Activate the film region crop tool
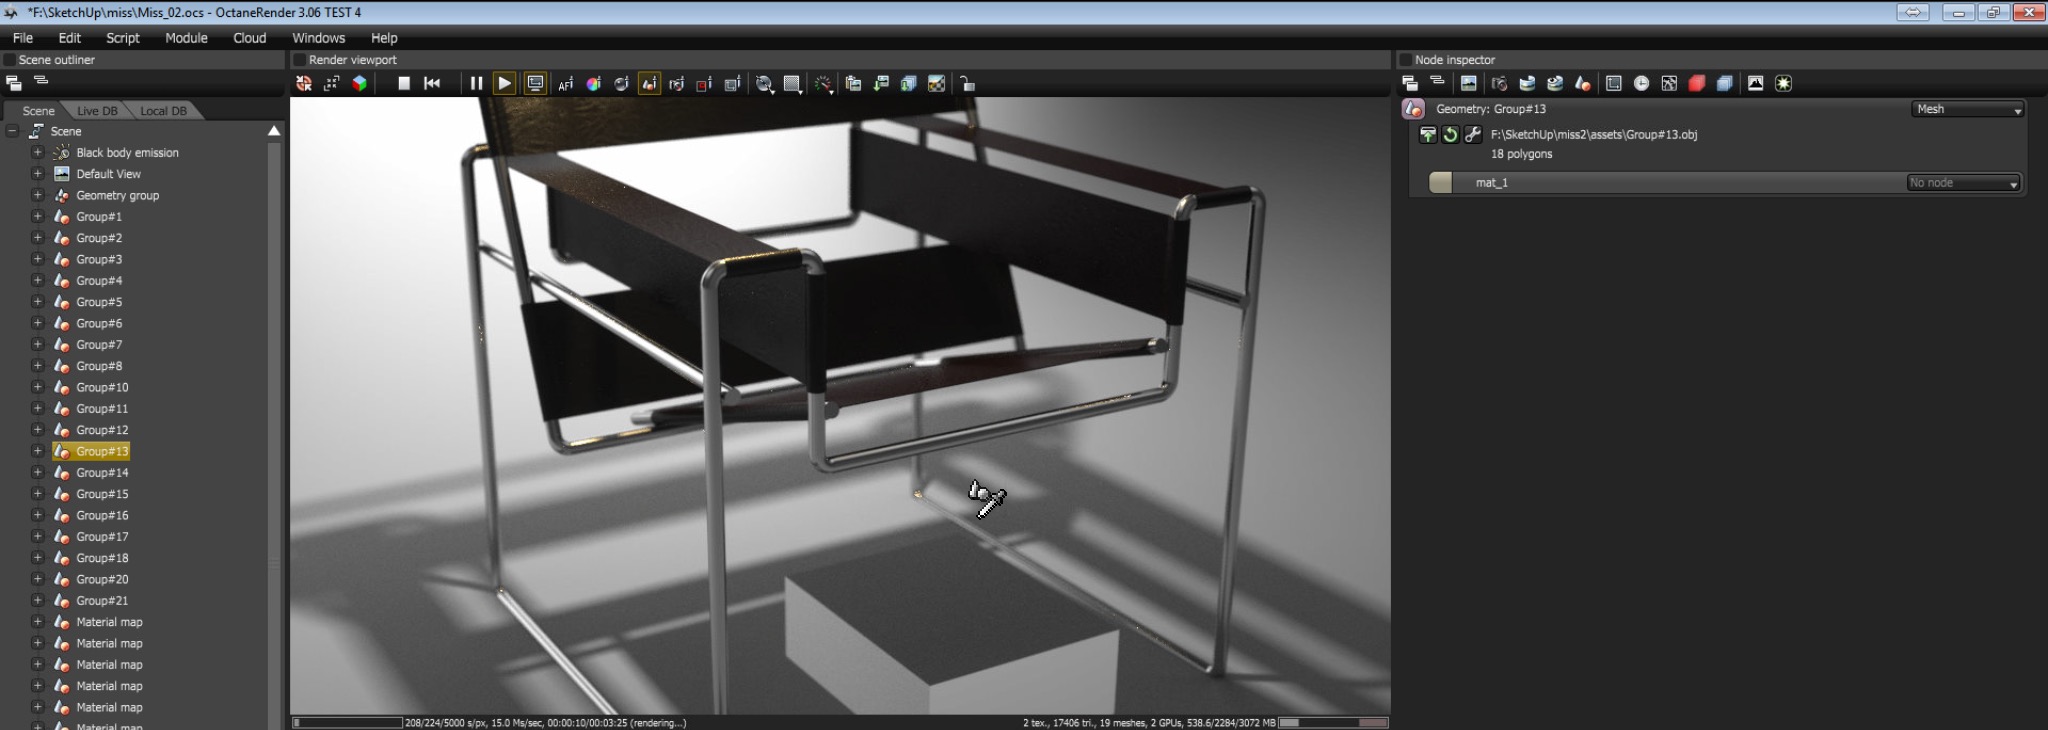The height and width of the screenshot is (730, 2048). [x=732, y=84]
